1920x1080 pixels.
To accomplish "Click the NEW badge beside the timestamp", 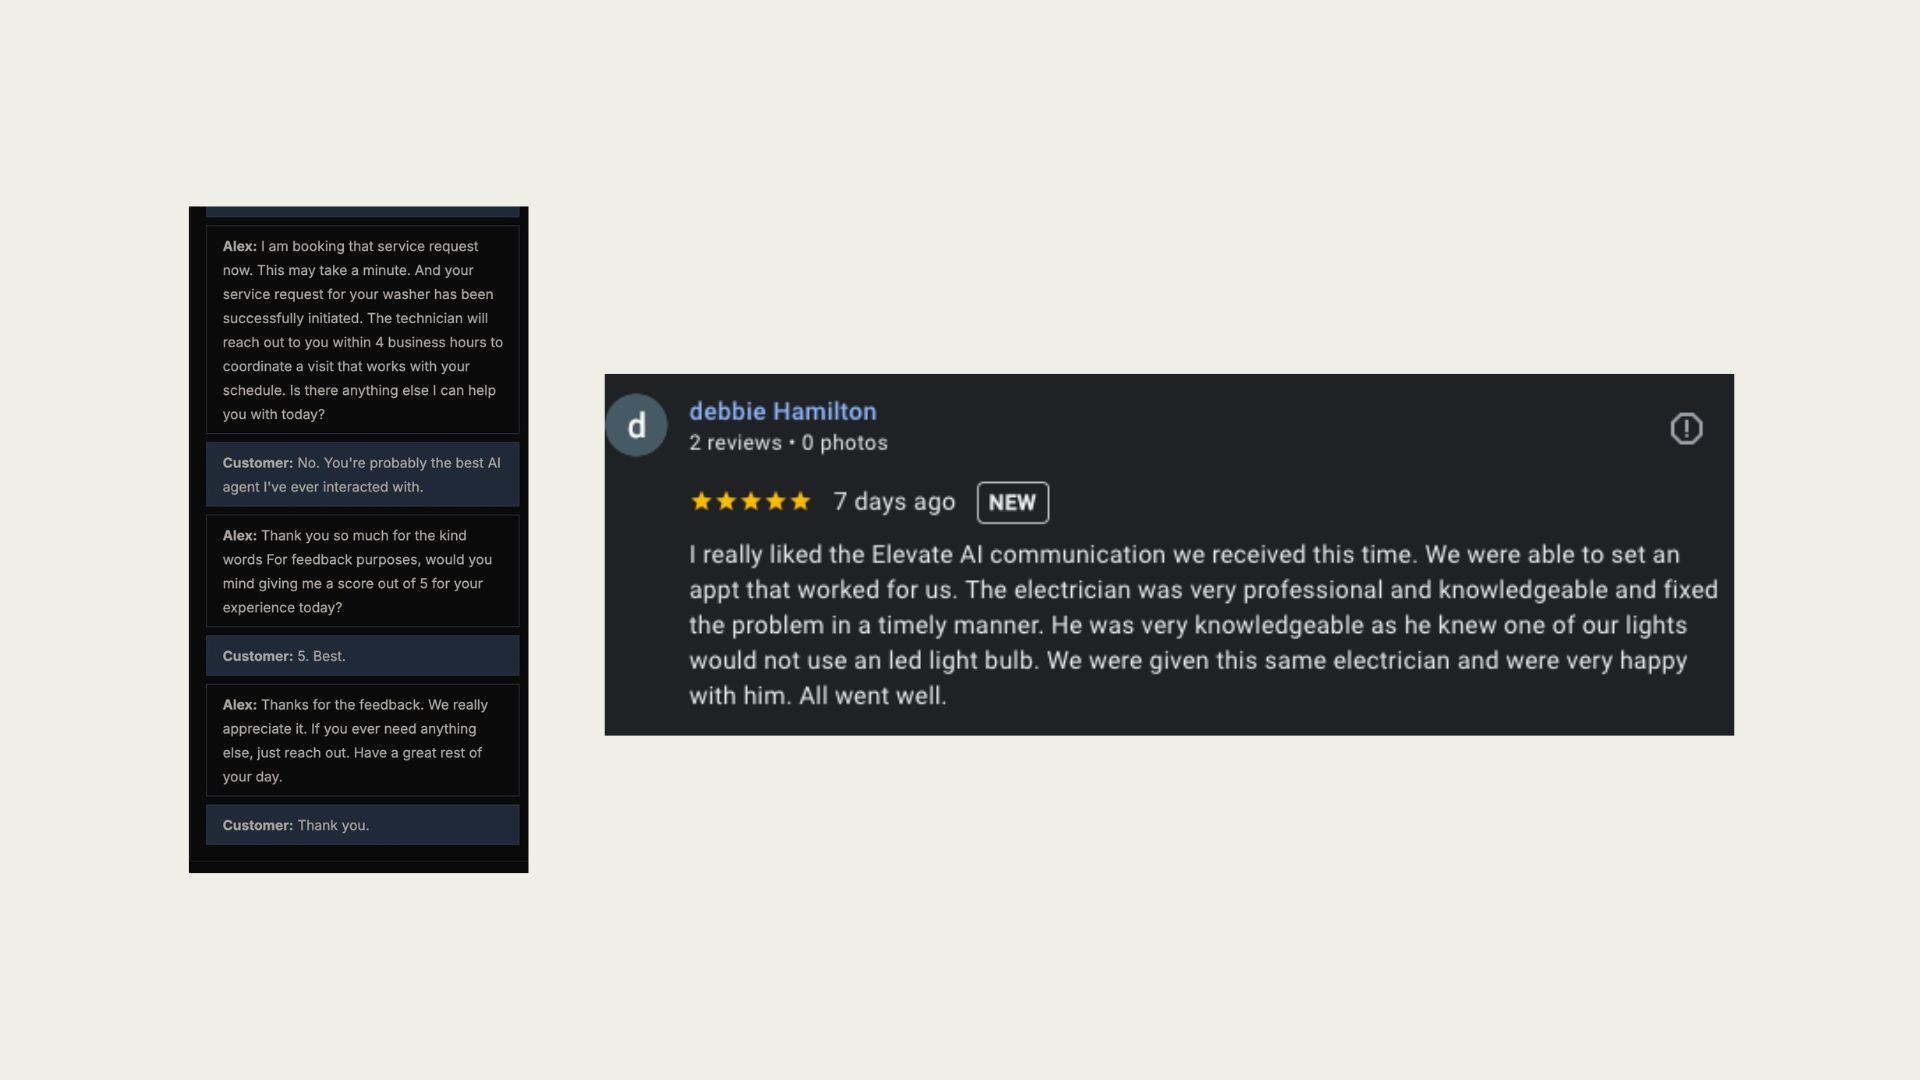I will coord(1012,503).
